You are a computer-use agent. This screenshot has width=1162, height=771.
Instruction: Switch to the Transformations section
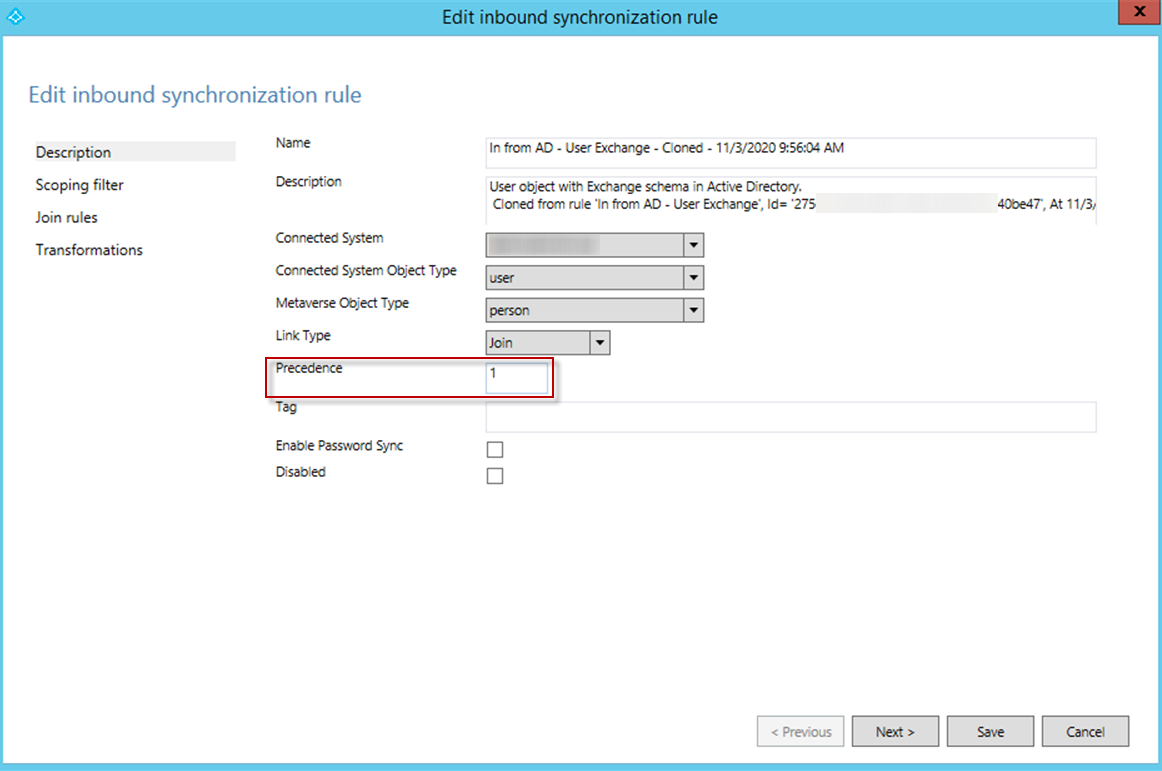[89, 250]
